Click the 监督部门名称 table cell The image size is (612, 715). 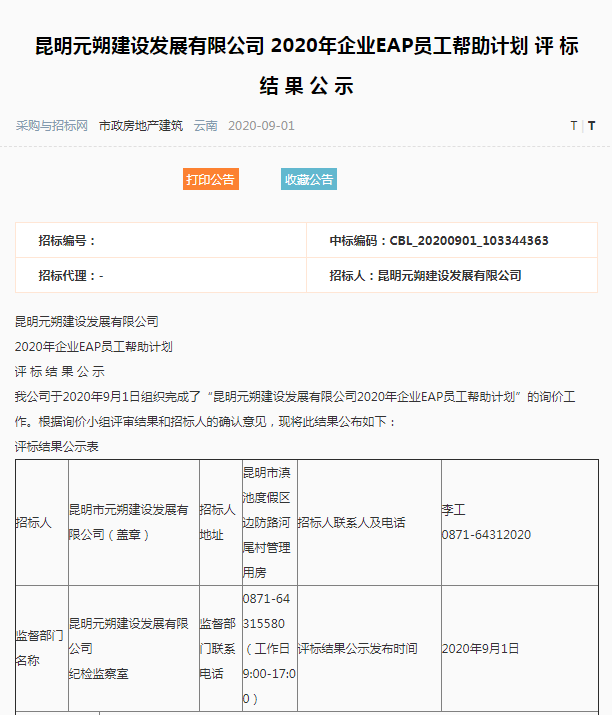pos(40,648)
